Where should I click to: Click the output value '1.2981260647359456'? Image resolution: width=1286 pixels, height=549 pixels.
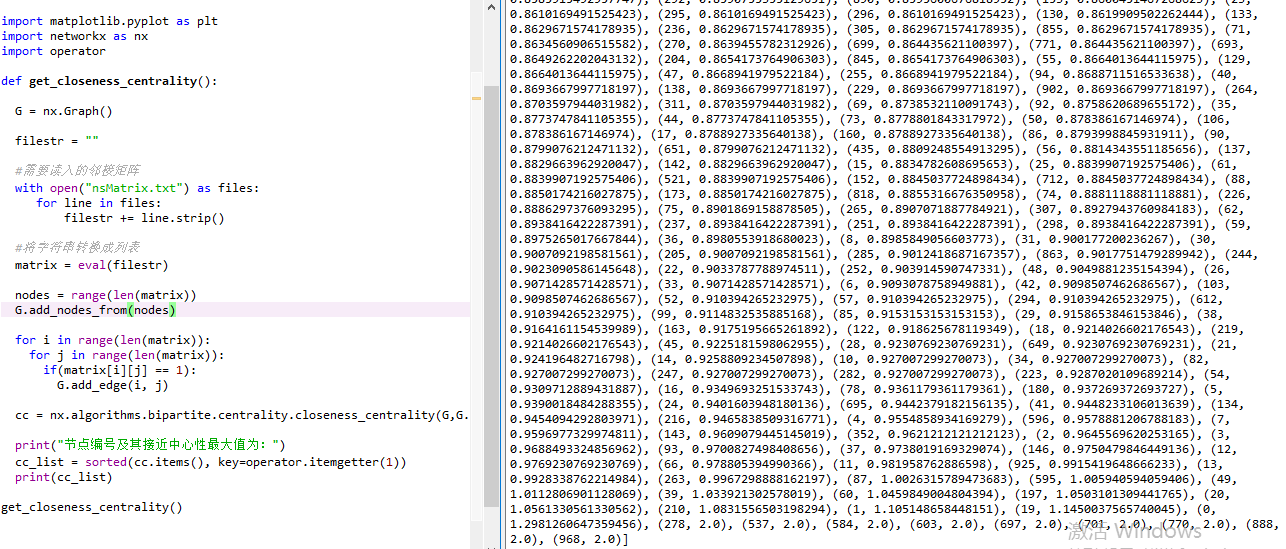pyautogui.click(x=573, y=522)
